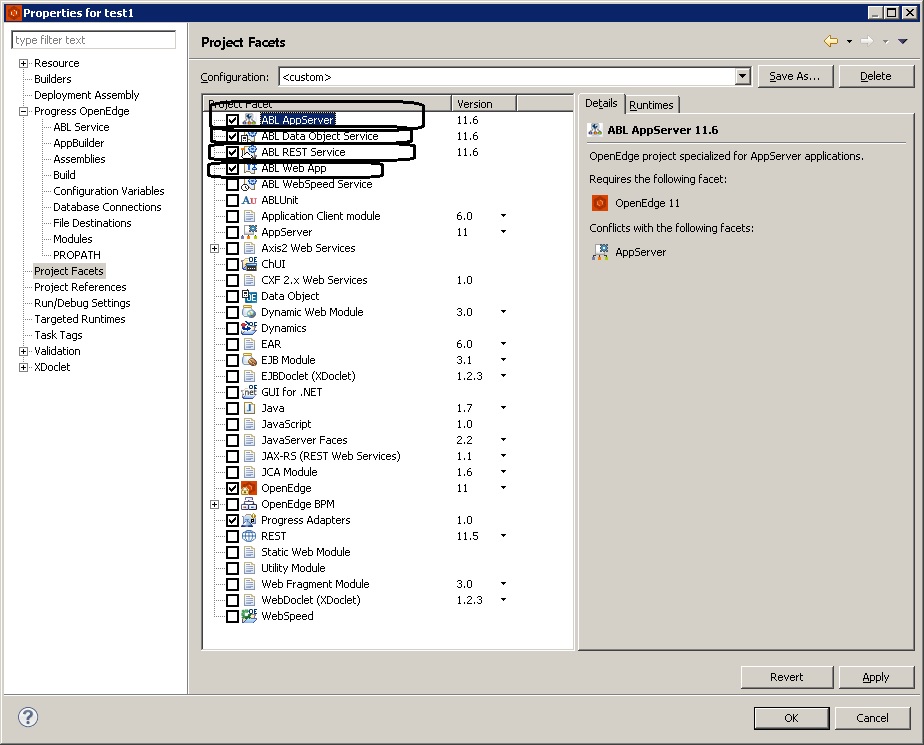The image size is (924, 745).
Task: Uncheck the ABL AppServer checkbox
Action: coord(233,120)
